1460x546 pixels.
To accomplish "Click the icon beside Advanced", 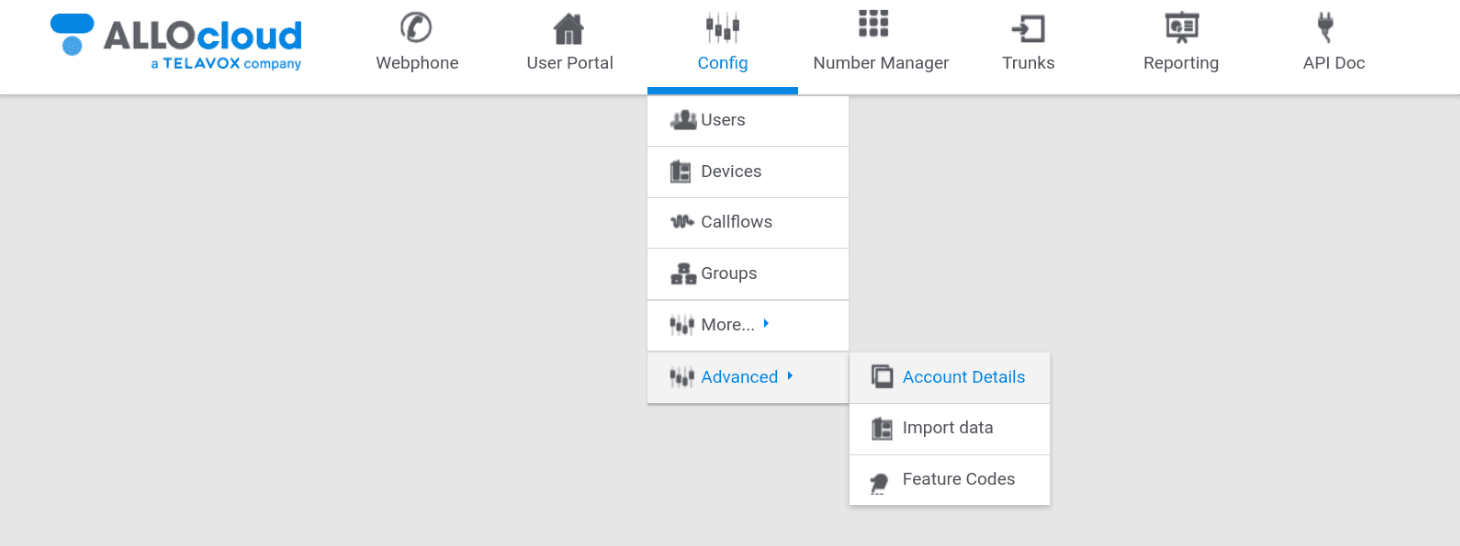I will click(x=682, y=377).
